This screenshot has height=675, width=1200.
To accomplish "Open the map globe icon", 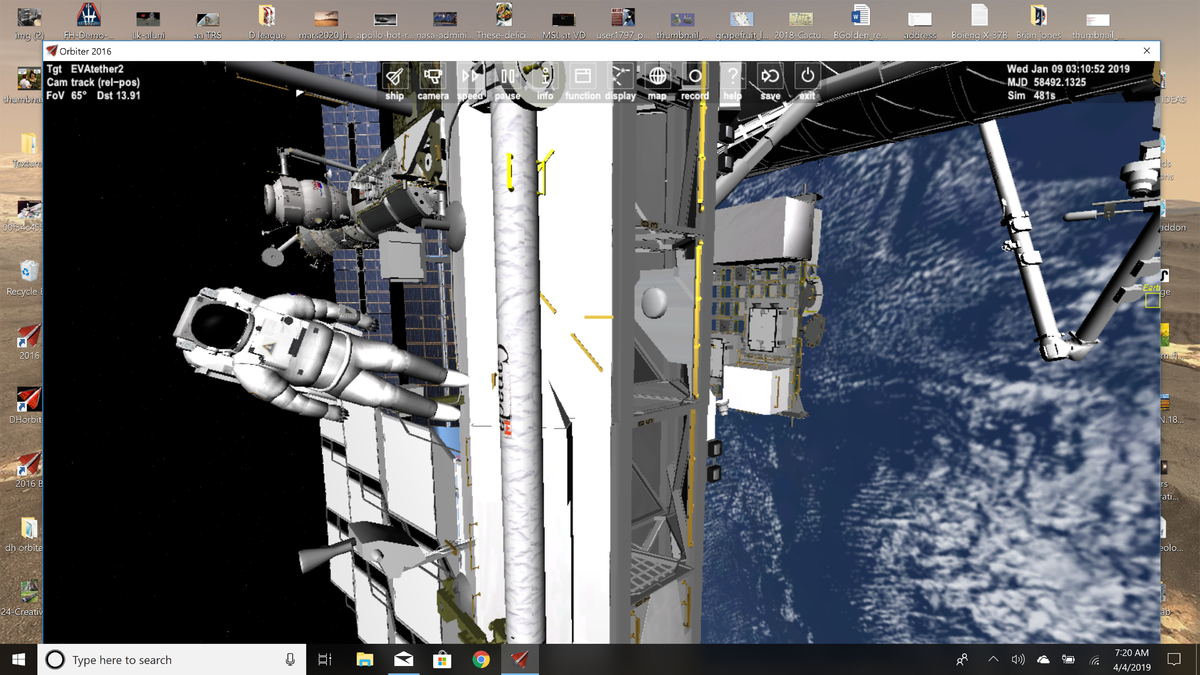I will point(657,77).
